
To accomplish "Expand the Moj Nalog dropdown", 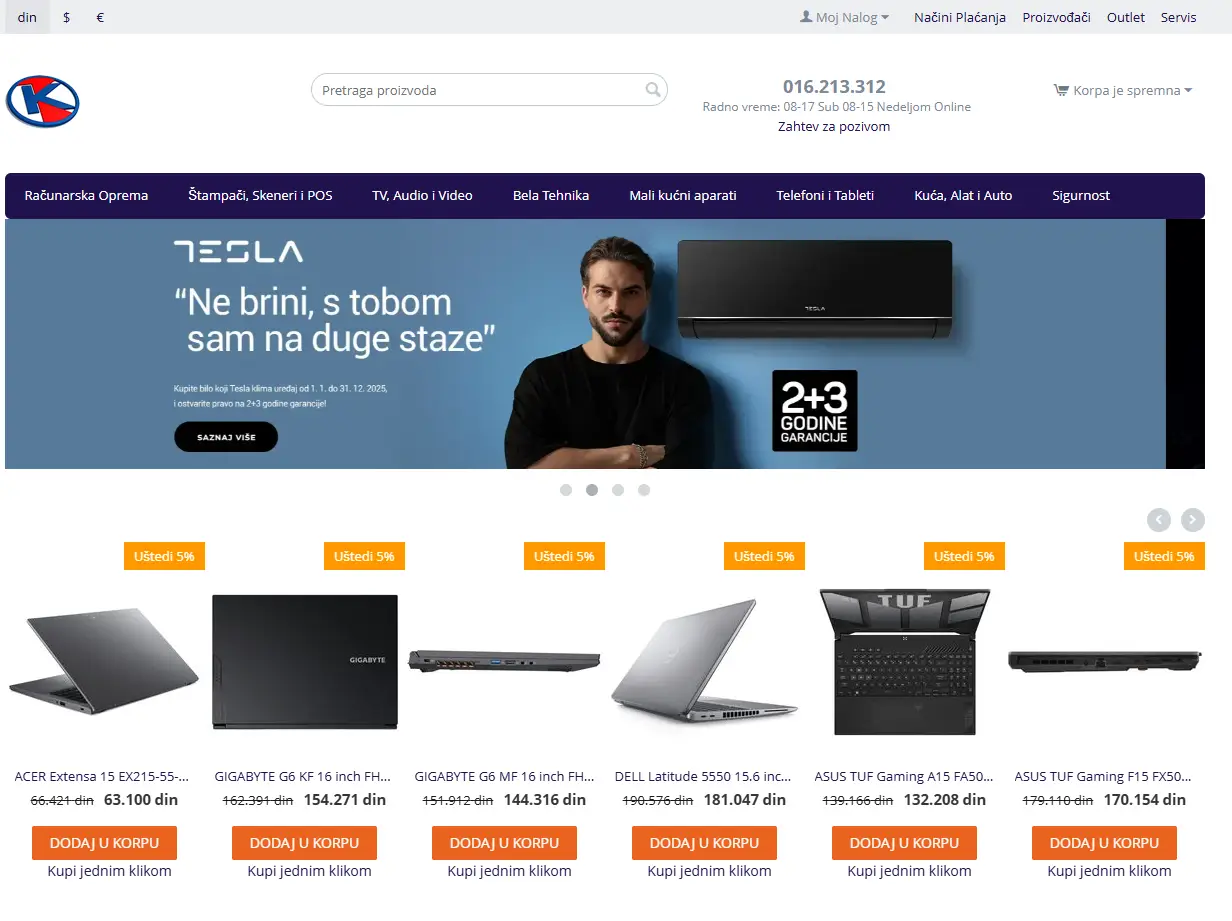I will 844,17.
